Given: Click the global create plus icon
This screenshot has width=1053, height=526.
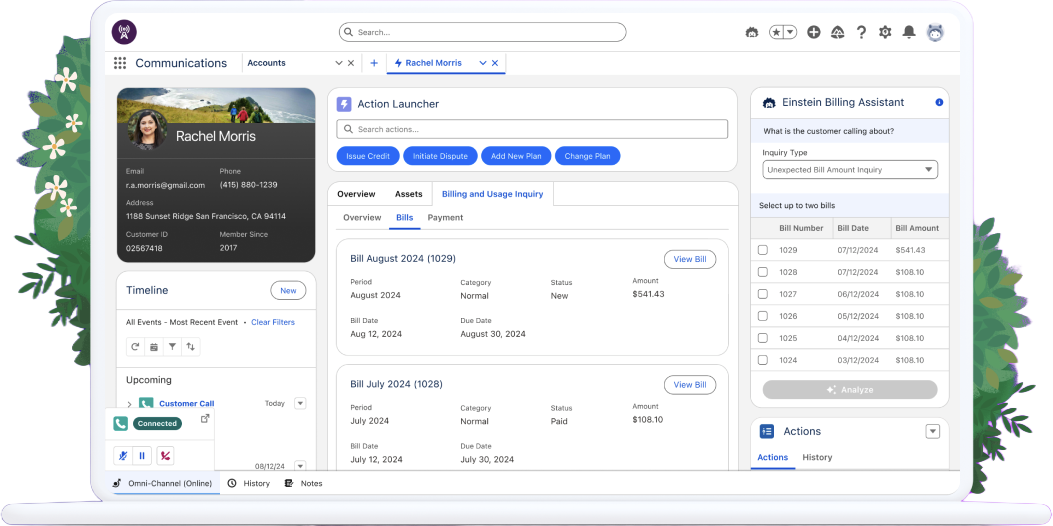Looking at the screenshot, I should [x=814, y=32].
